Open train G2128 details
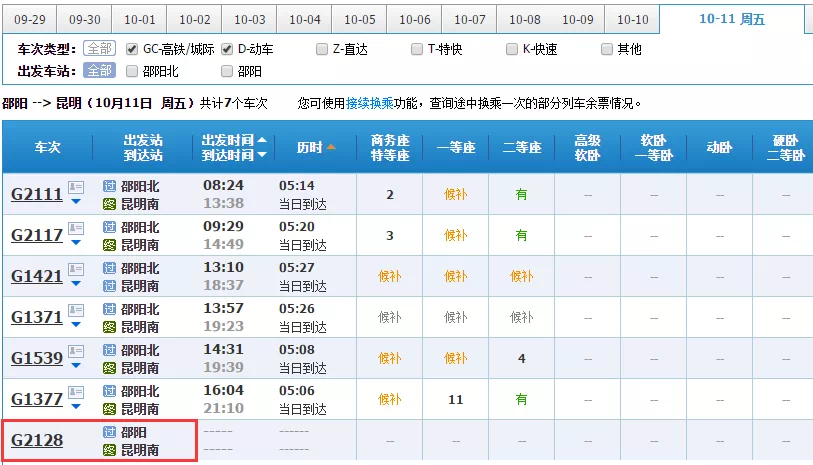The image size is (813, 465). (x=37, y=440)
